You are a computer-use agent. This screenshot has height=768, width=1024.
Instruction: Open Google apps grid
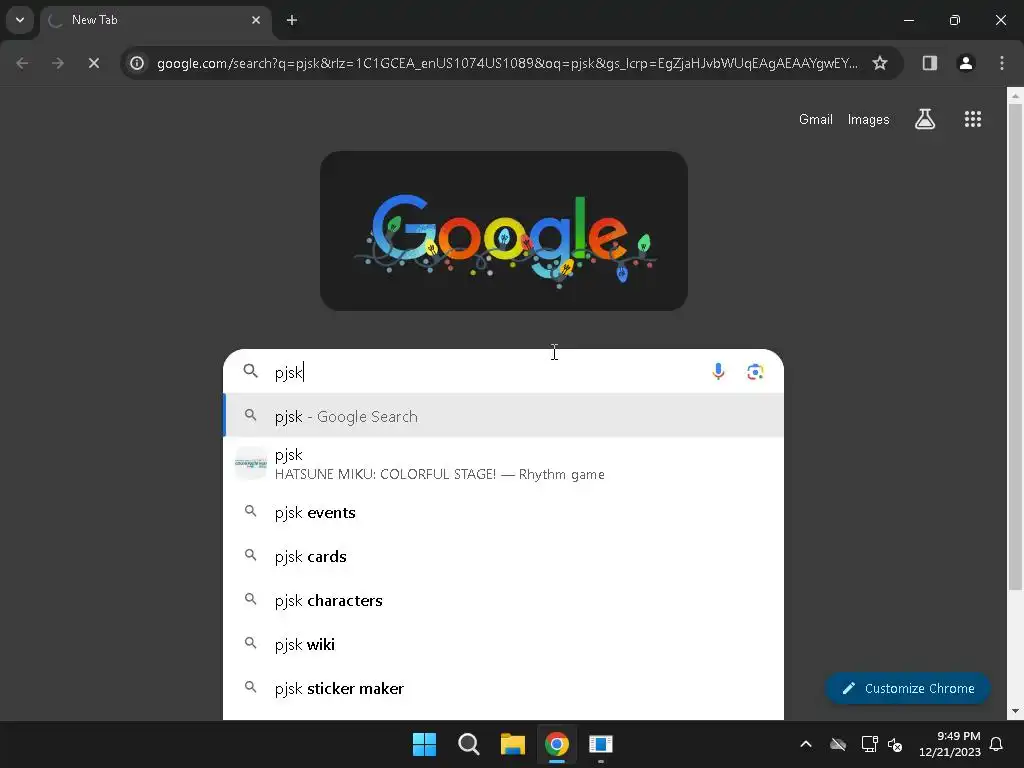[973, 119]
